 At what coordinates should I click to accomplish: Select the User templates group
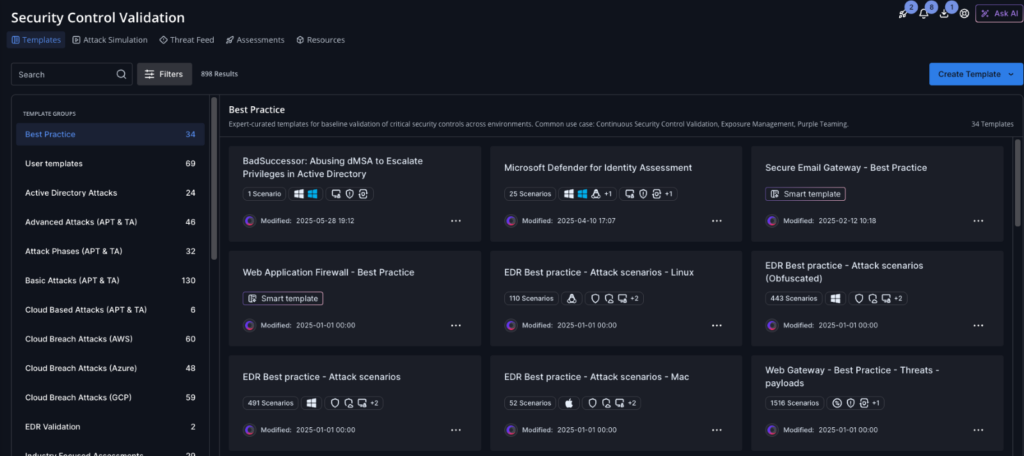pos(110,163)
